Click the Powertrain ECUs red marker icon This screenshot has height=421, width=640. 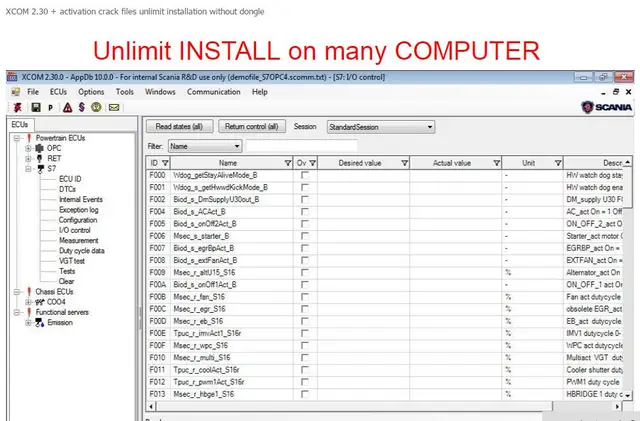(29, 138)
